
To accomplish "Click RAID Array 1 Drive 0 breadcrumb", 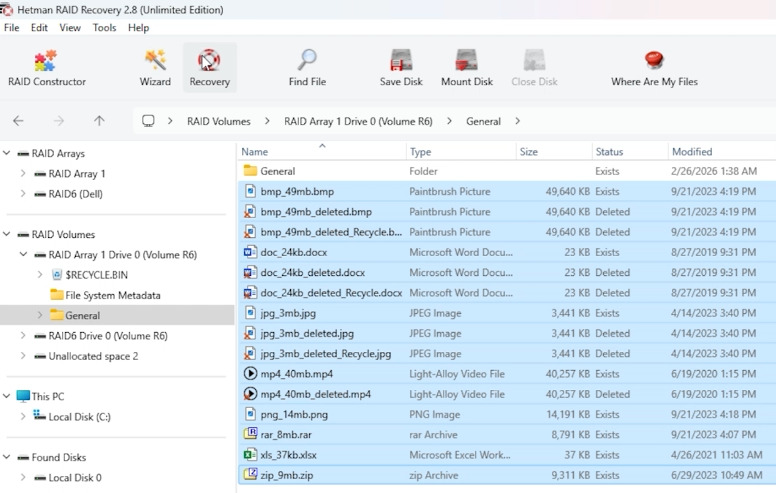I will (358, 121).
